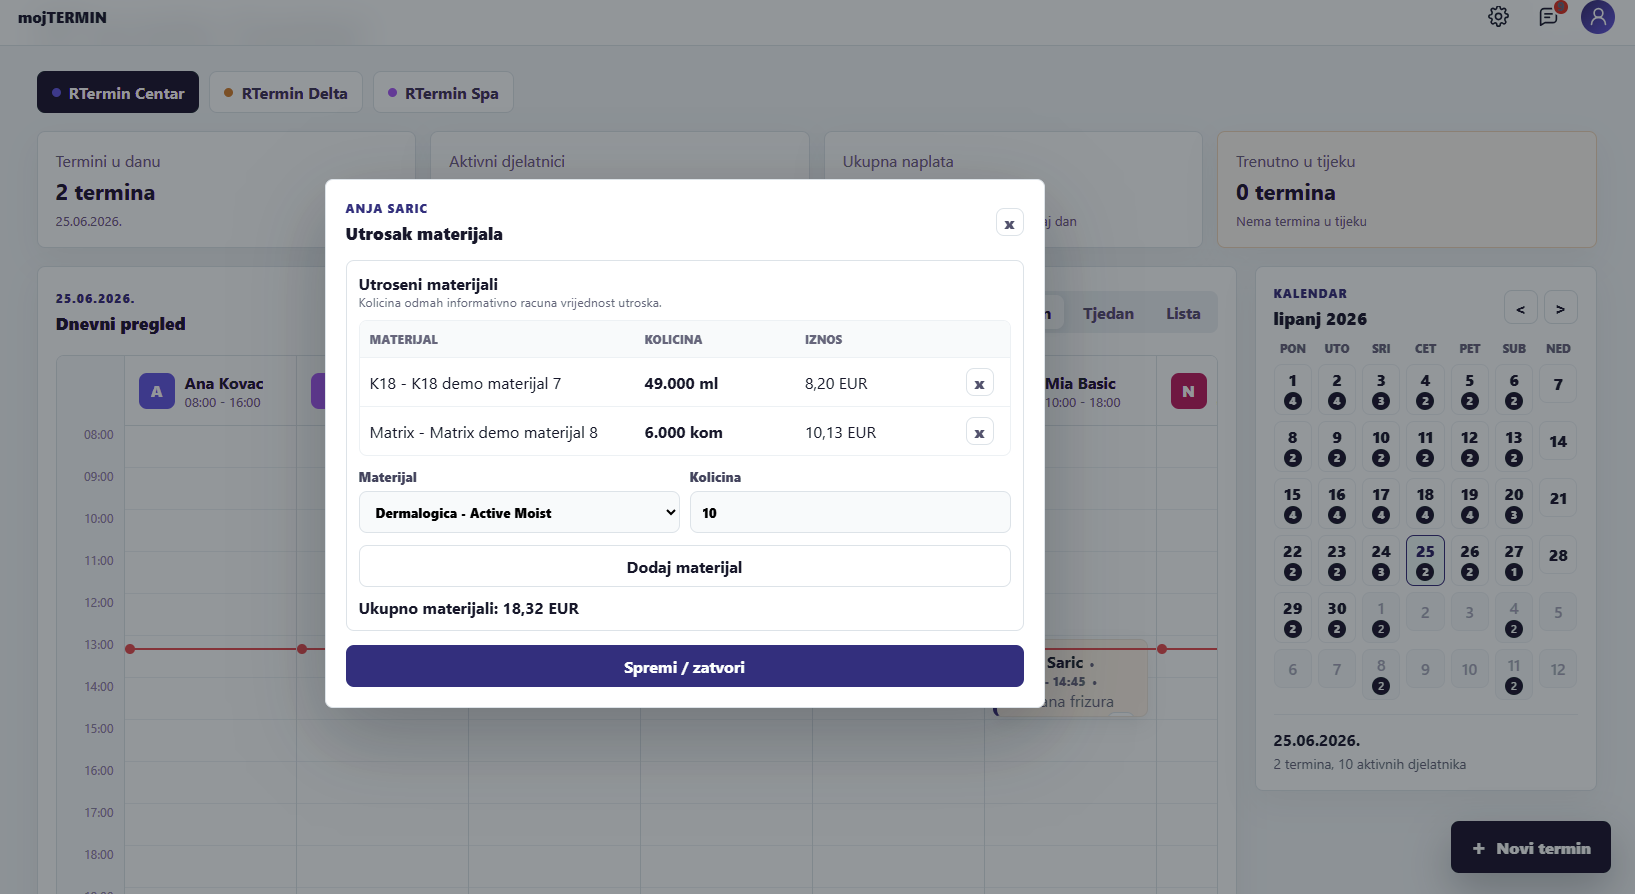
Task: Switch to Tjedan view
Action: [x=1108, y=313]
